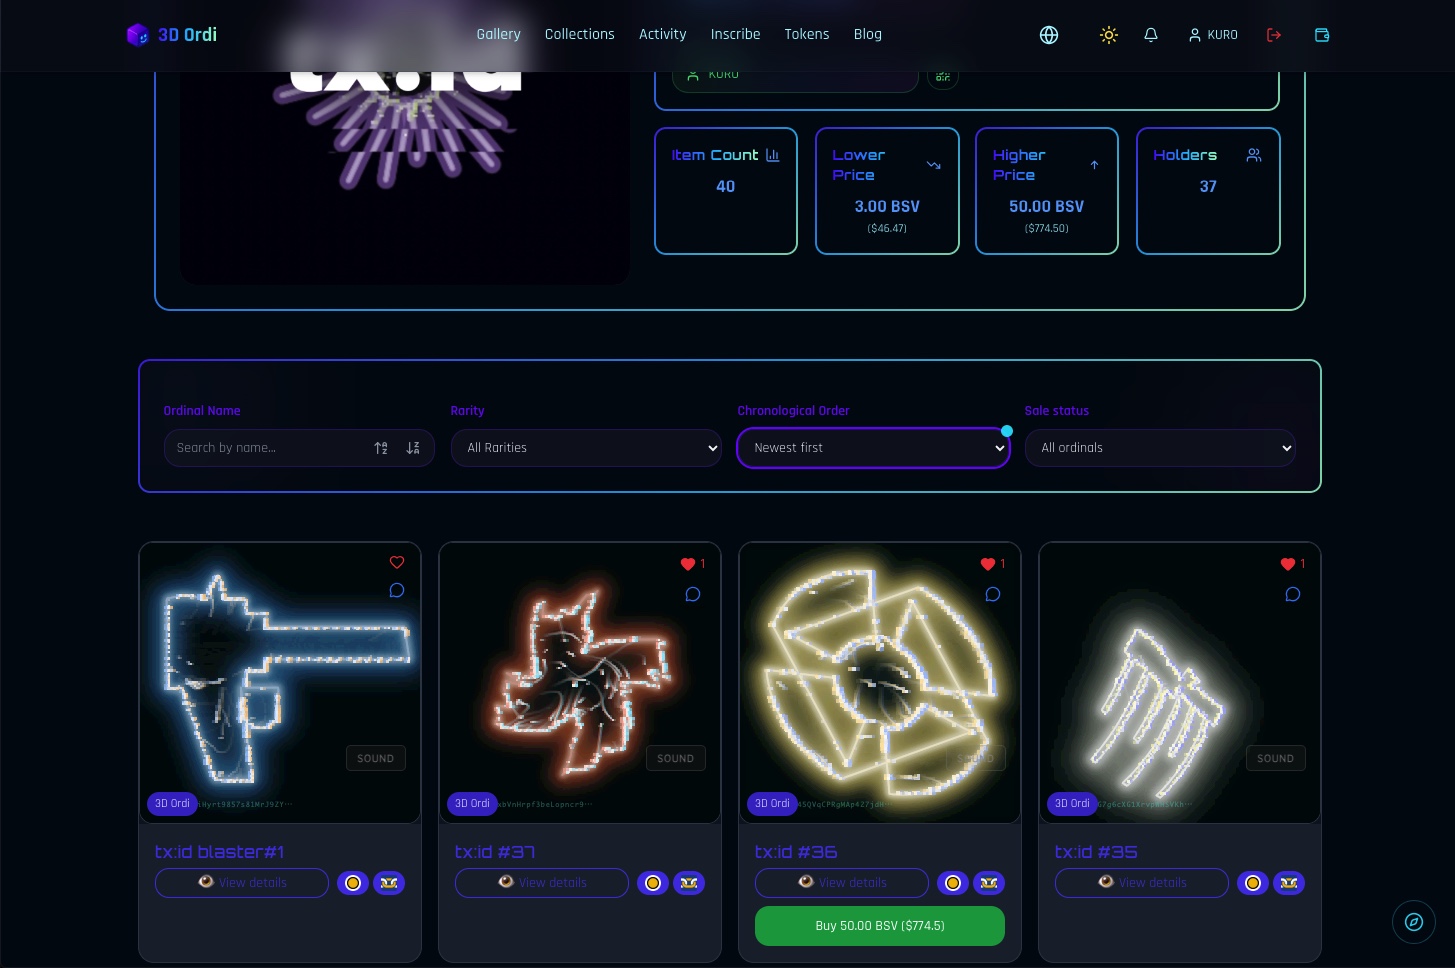Go to Gallery menu item
This screenshot has width=1455, height=968.
pyautogui.click(x=498, y=34)
